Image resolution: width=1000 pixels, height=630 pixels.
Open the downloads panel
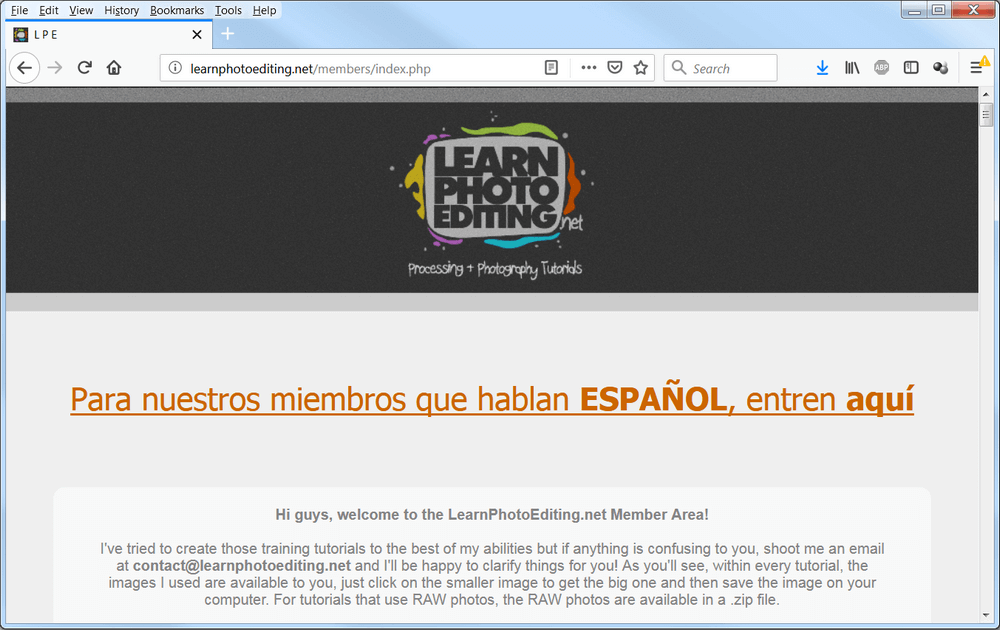coord(822,68)
